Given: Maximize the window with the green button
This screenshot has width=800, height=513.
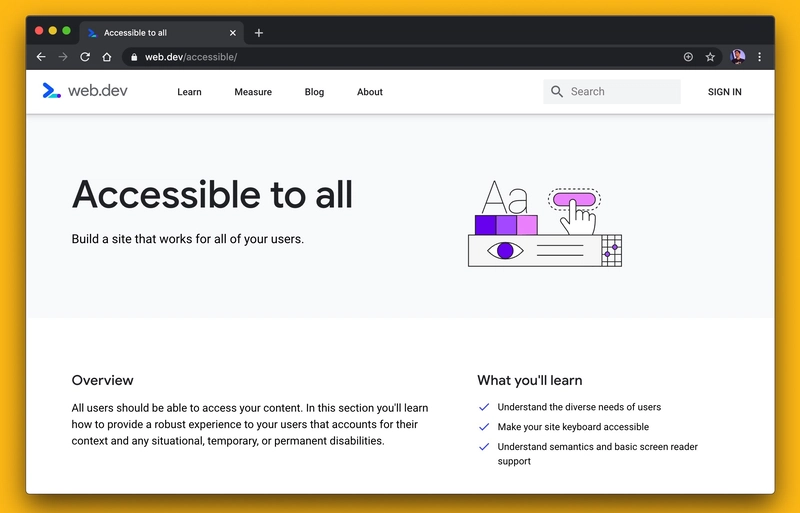Looking at the screenshot, I should coord(66,31).
